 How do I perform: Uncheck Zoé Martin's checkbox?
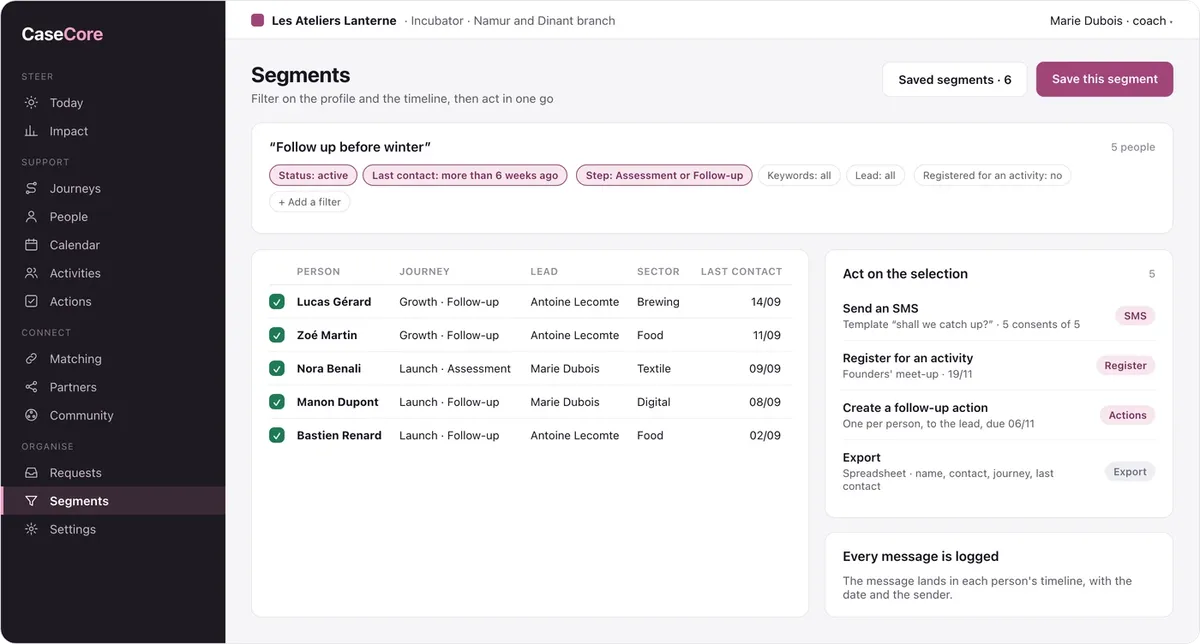(277, 335)
